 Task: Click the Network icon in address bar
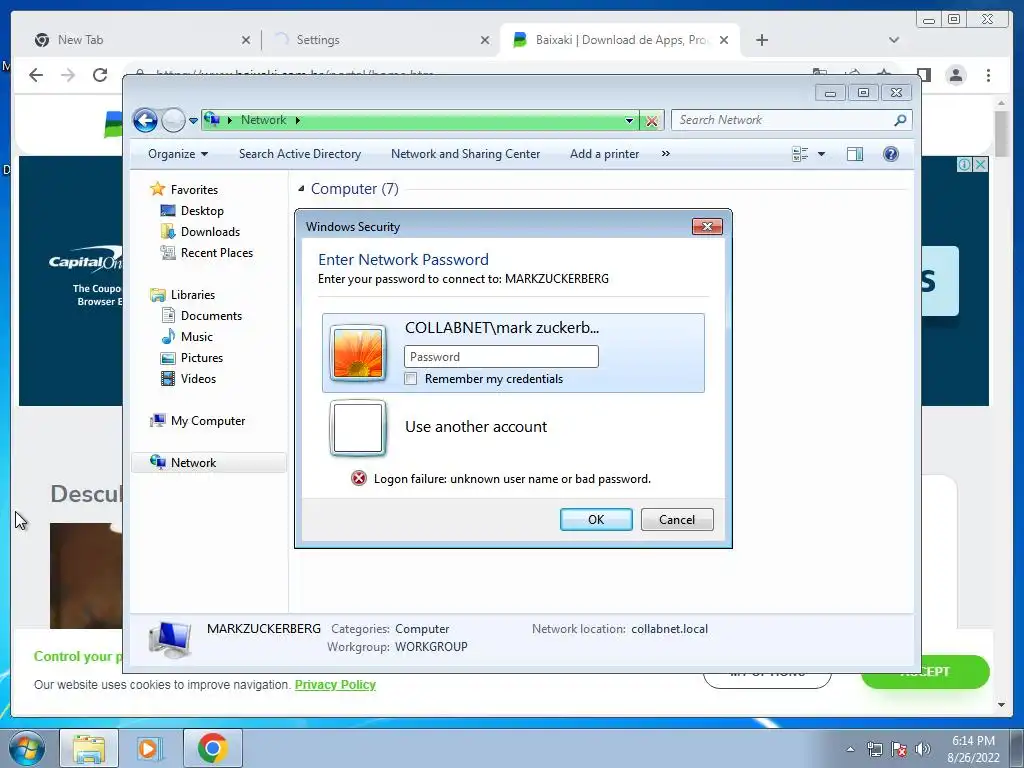click(x=212, y=120)
